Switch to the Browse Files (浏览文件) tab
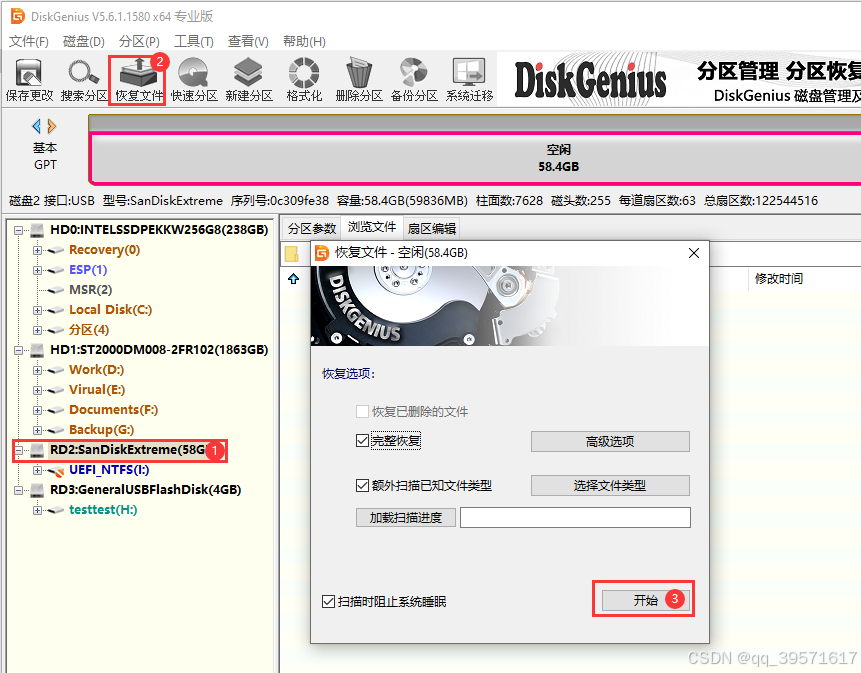This screenshot has width=861, height=673. (372, 227)
